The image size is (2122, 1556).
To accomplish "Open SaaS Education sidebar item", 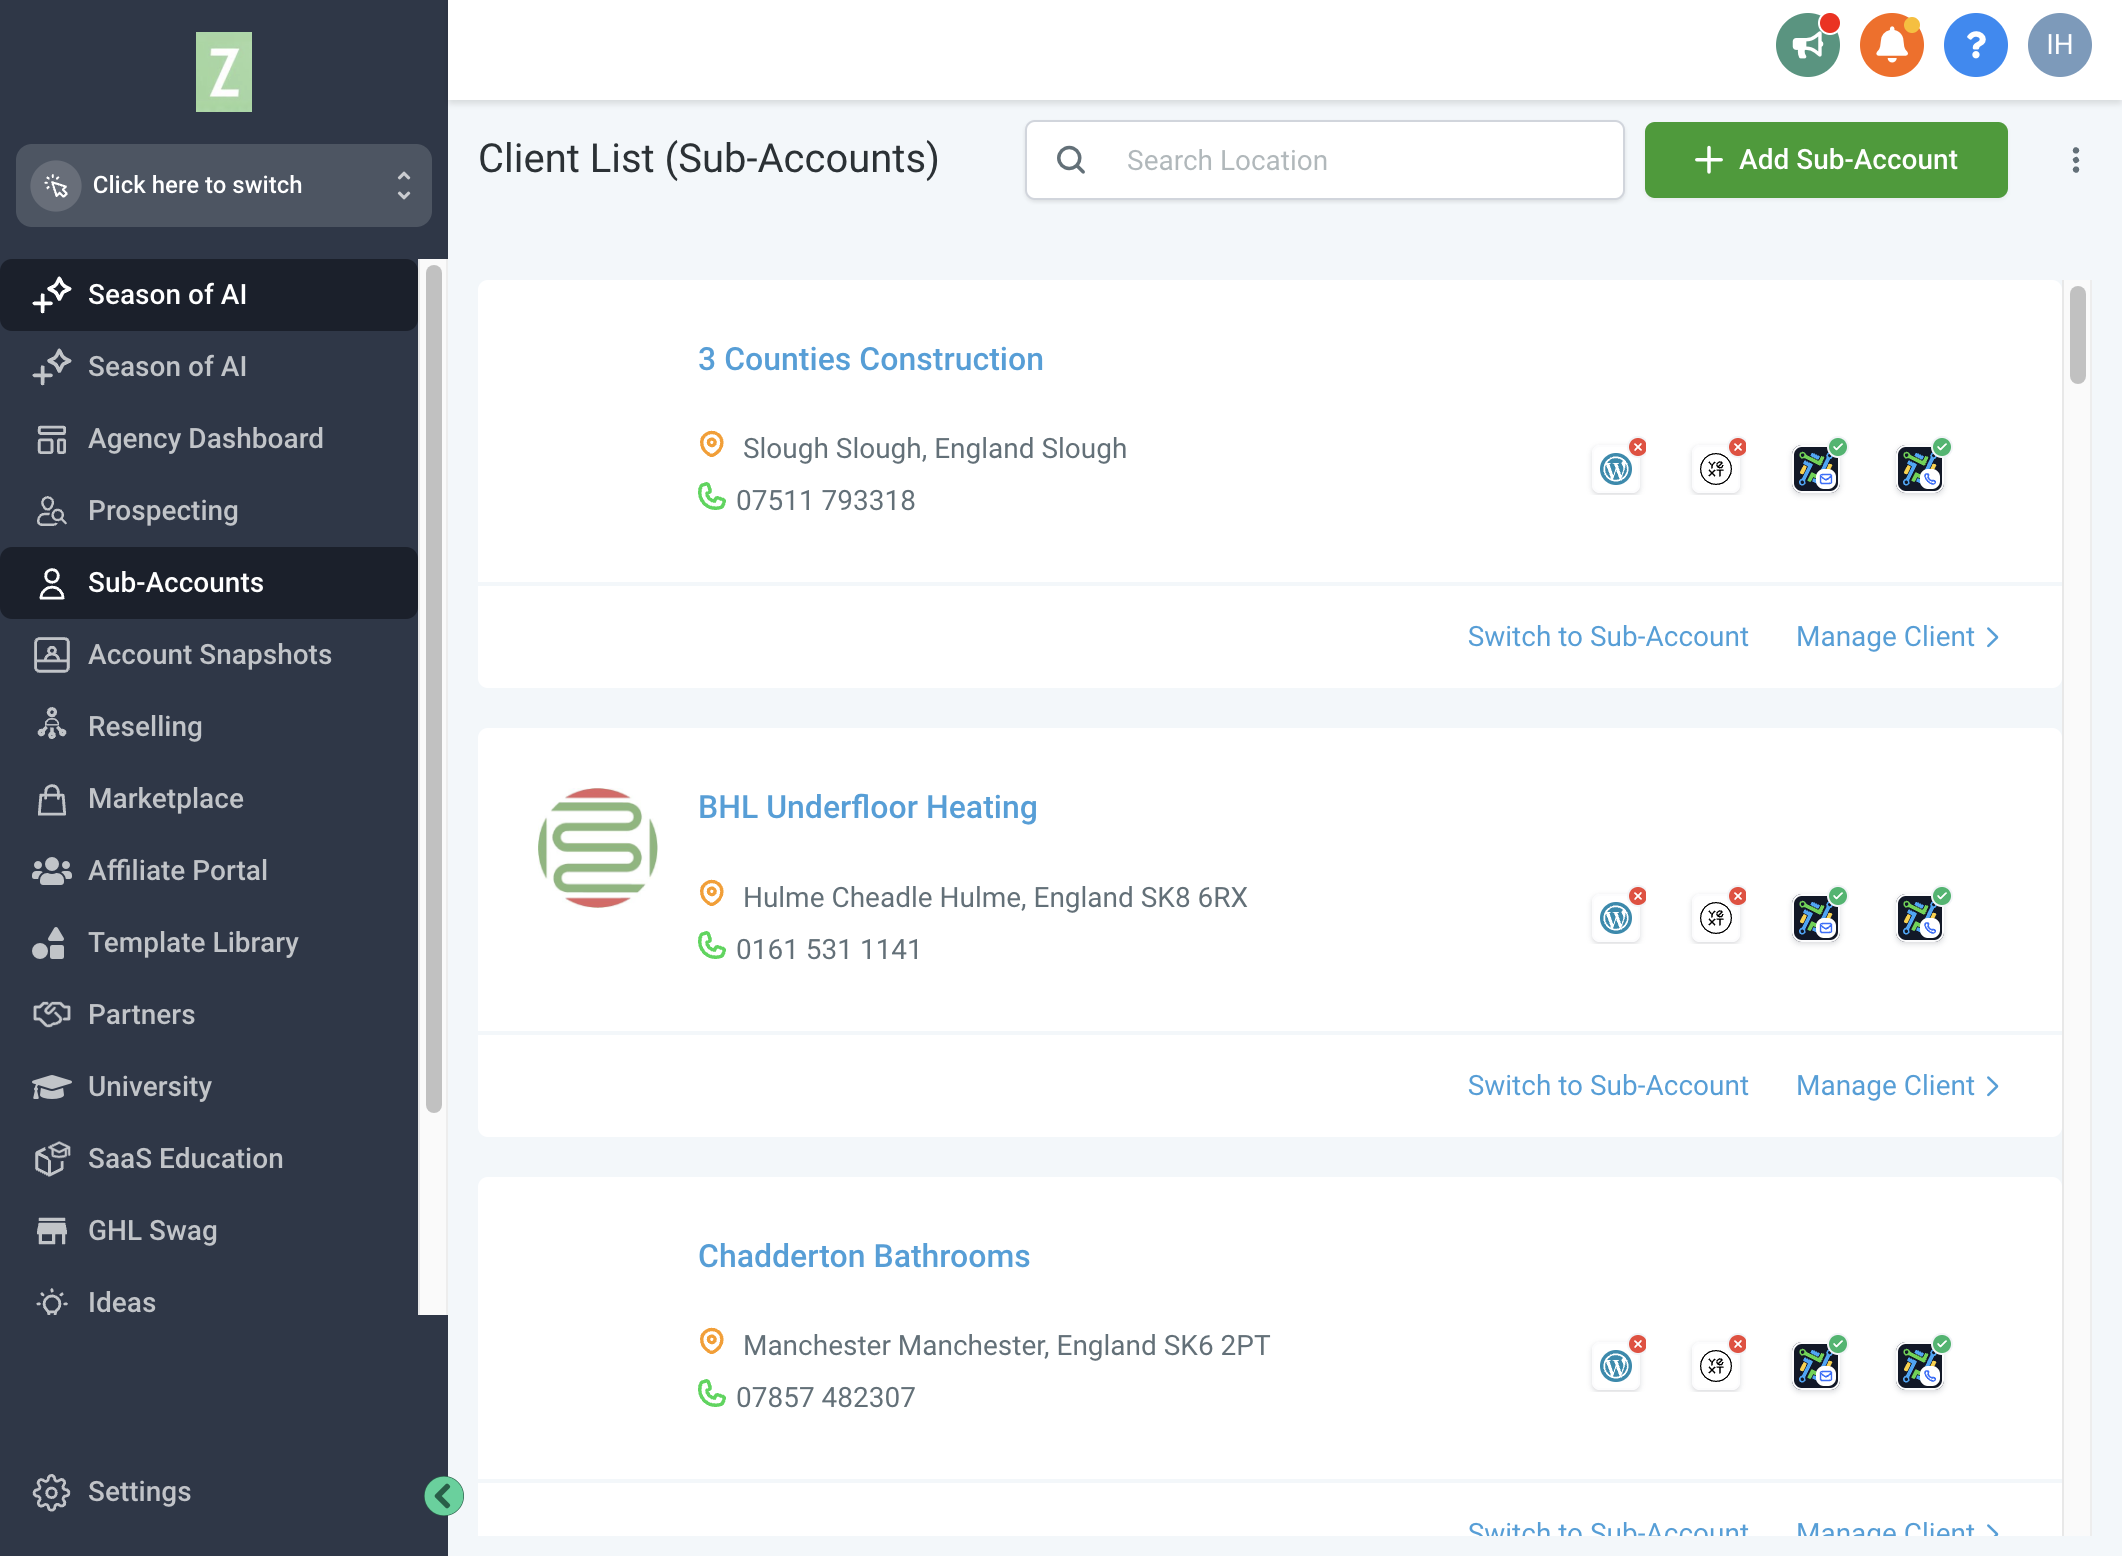I will click(x=209, y=1159).
